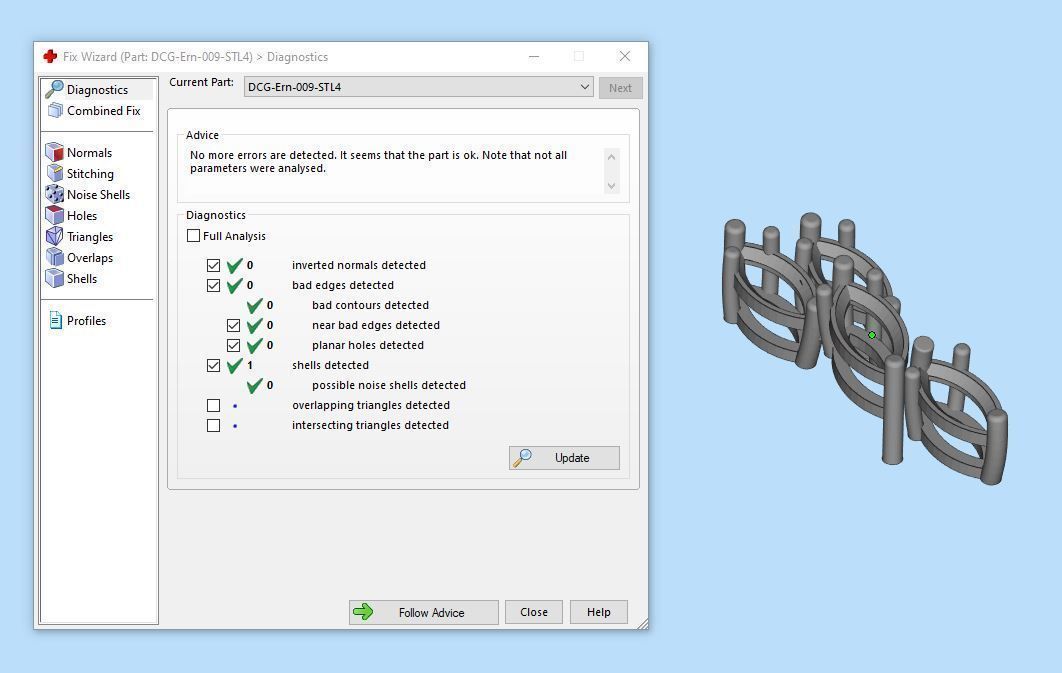Enable overlapping triangles detected checkbox
The width and height of the screenshot is (1062, 673).
pos(213,405)
